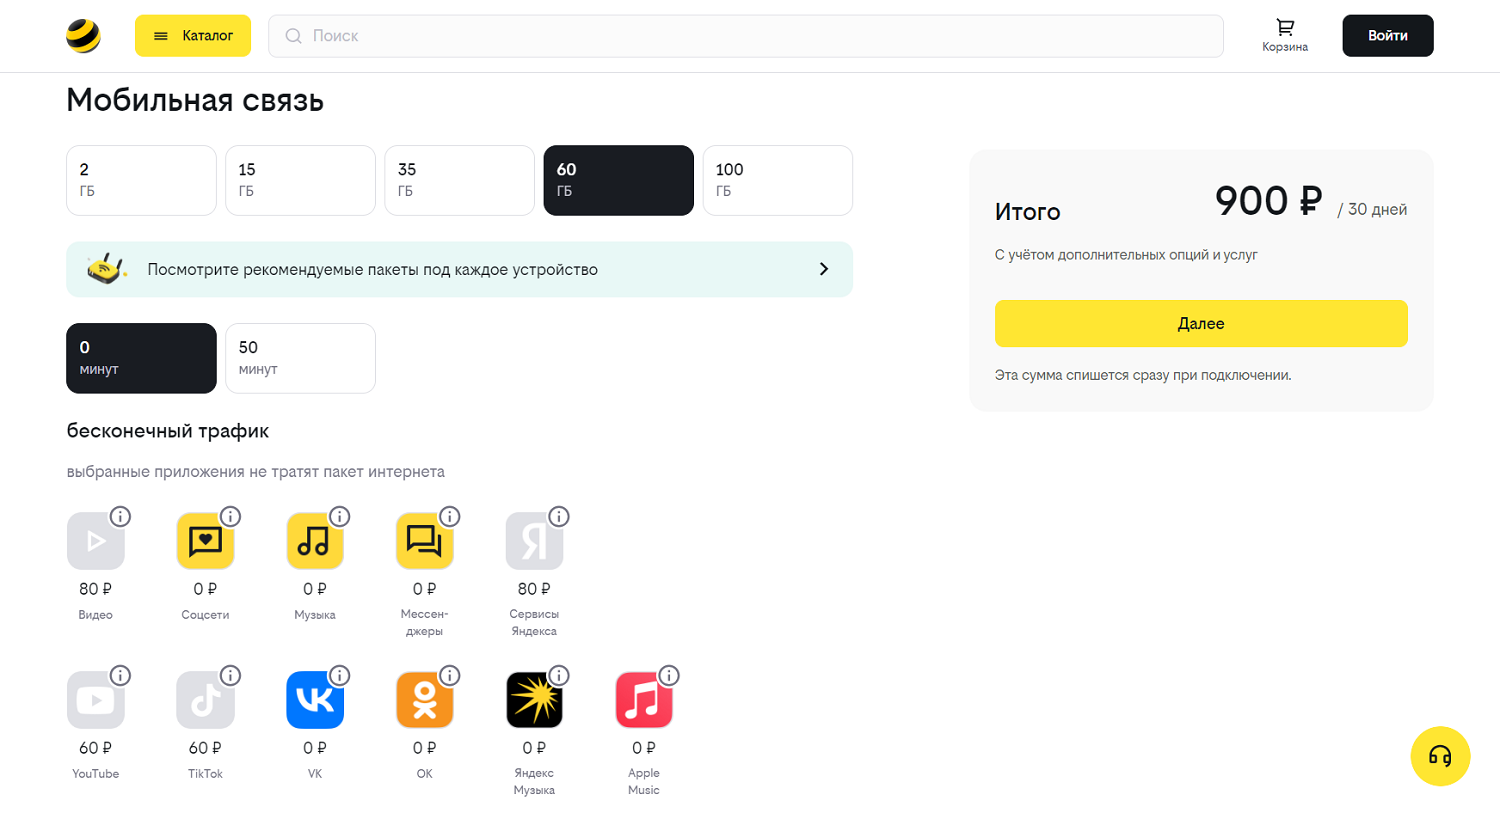This screenshot has width=1500, height=813.
Task: Open the Каталог menu
Action: [x=193, y=36]
